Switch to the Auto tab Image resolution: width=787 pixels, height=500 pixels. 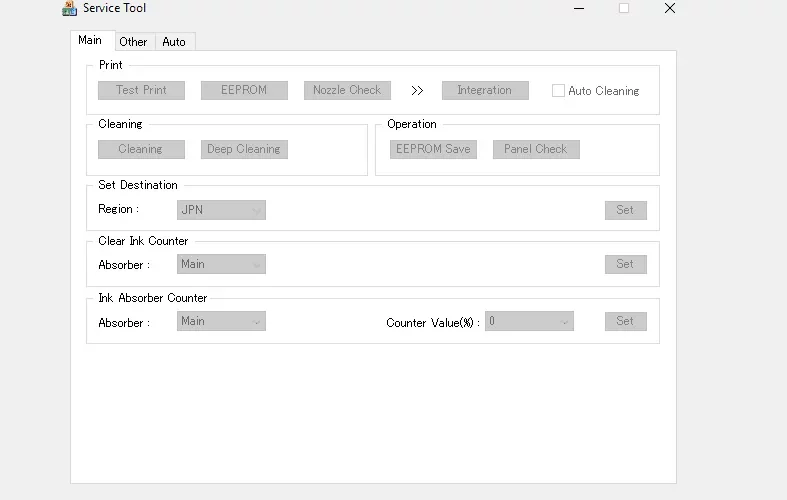click(174, 42)
